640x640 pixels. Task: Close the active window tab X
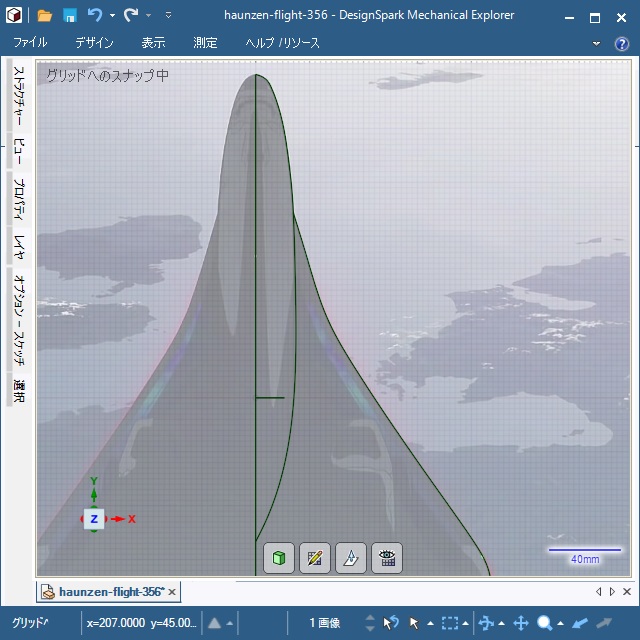627,591
